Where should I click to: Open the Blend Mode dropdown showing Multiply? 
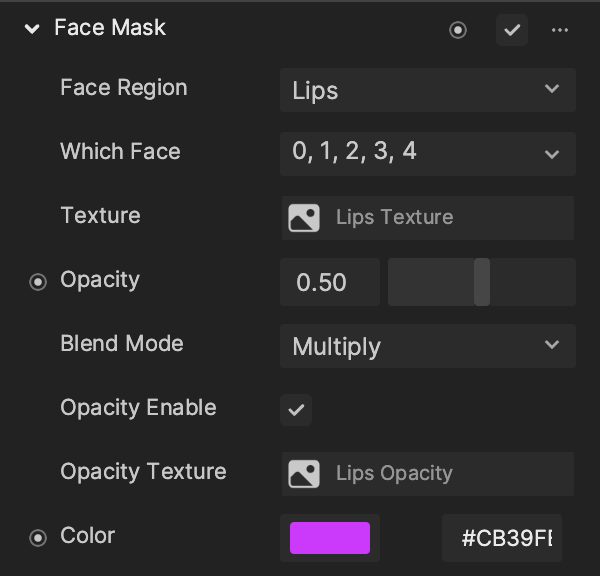coord(428,346)
